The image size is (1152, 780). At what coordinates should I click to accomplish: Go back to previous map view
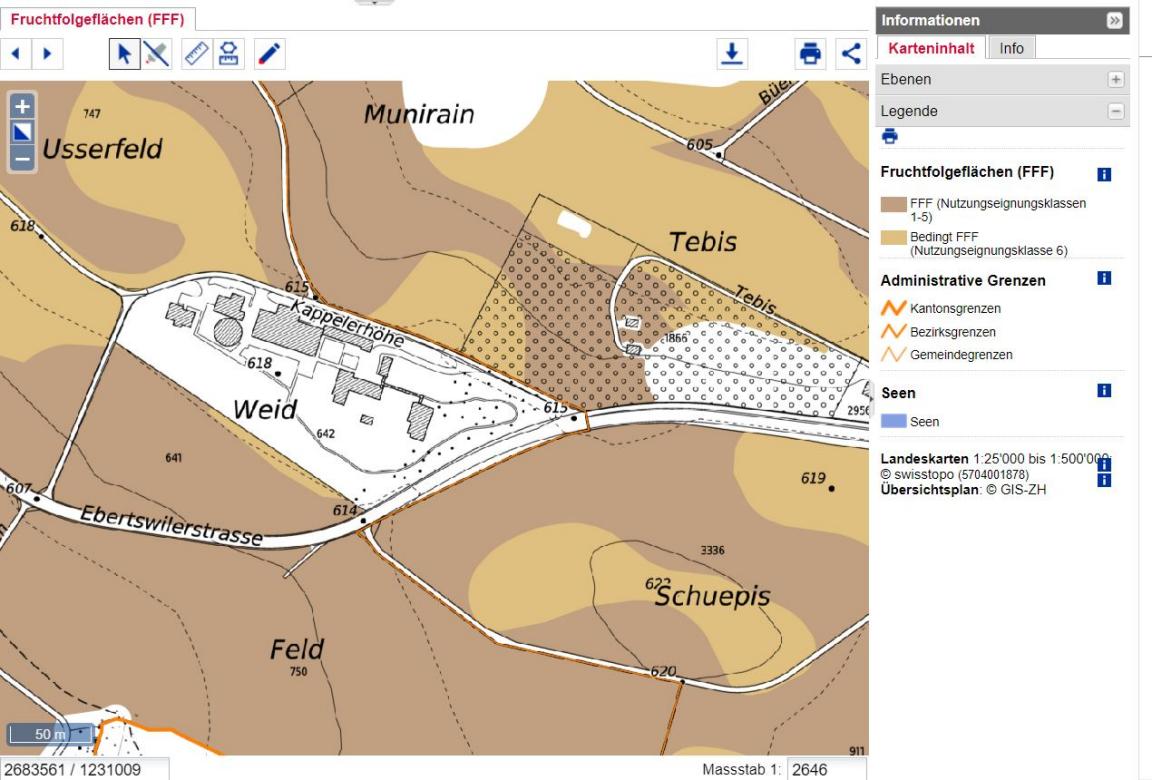16,54
